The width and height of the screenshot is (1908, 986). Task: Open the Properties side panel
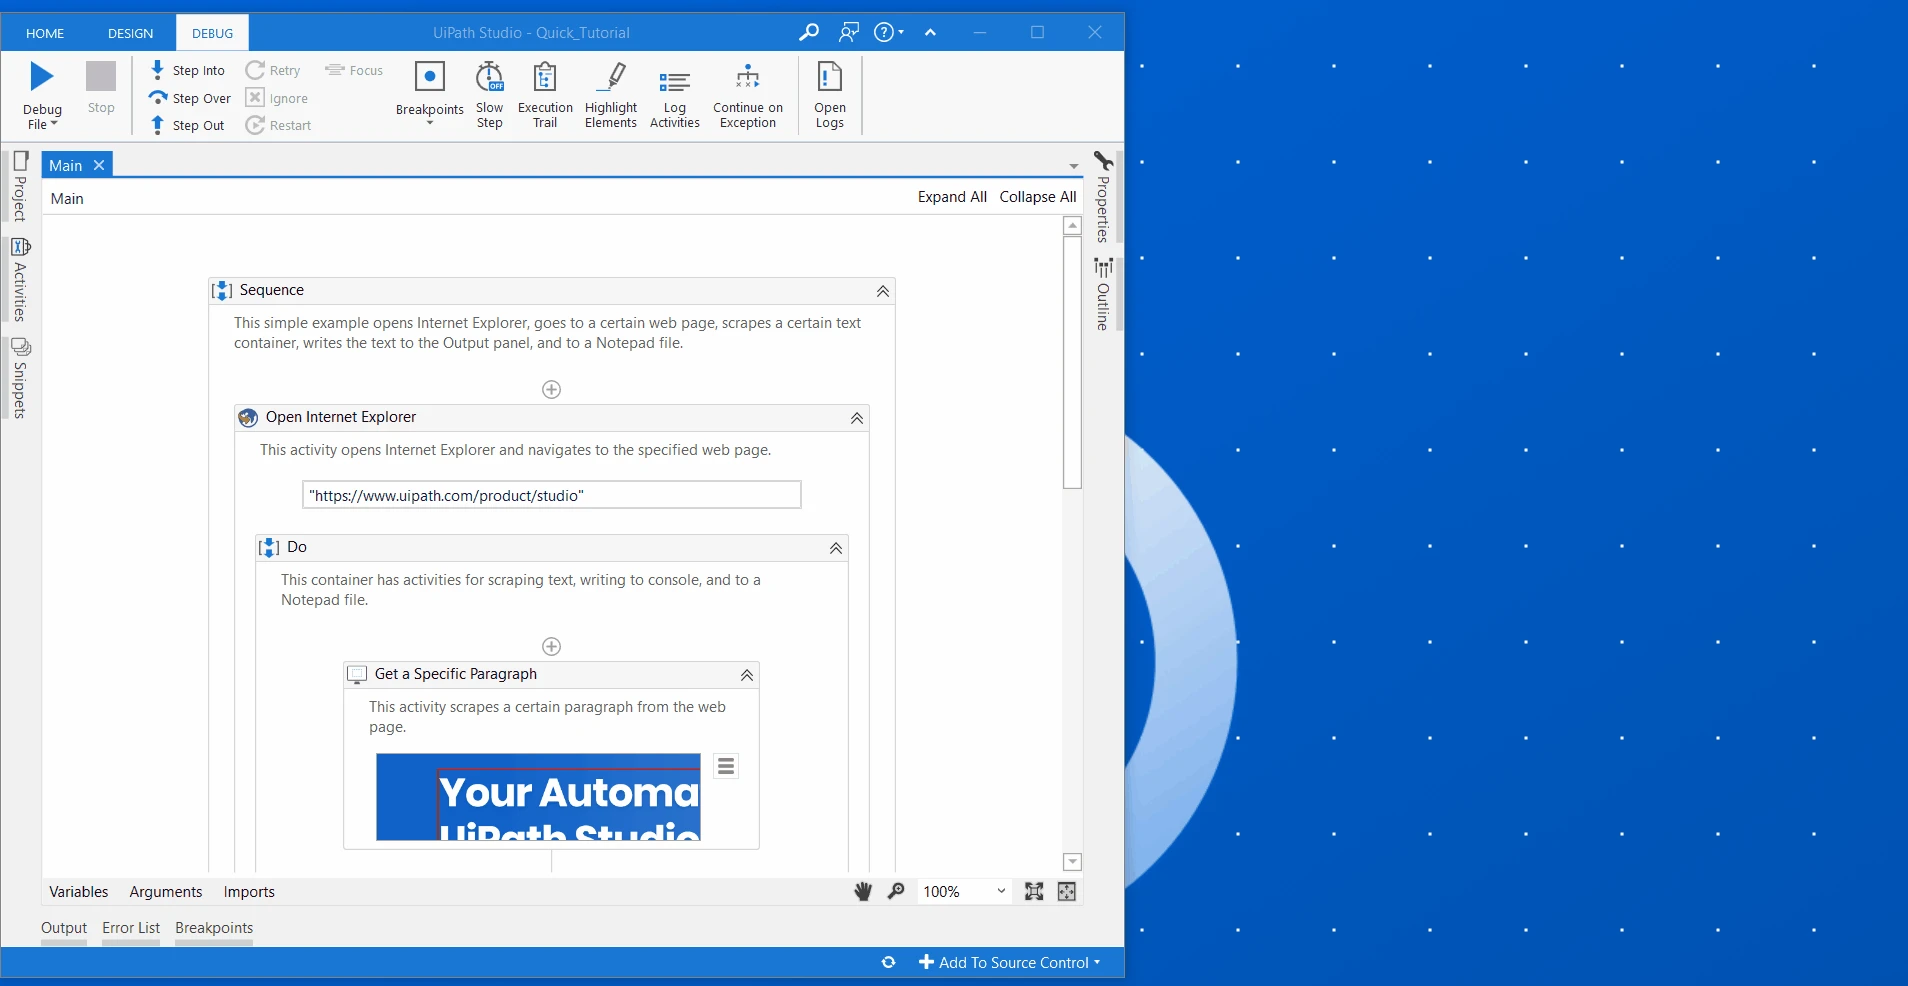point(1103,197)
